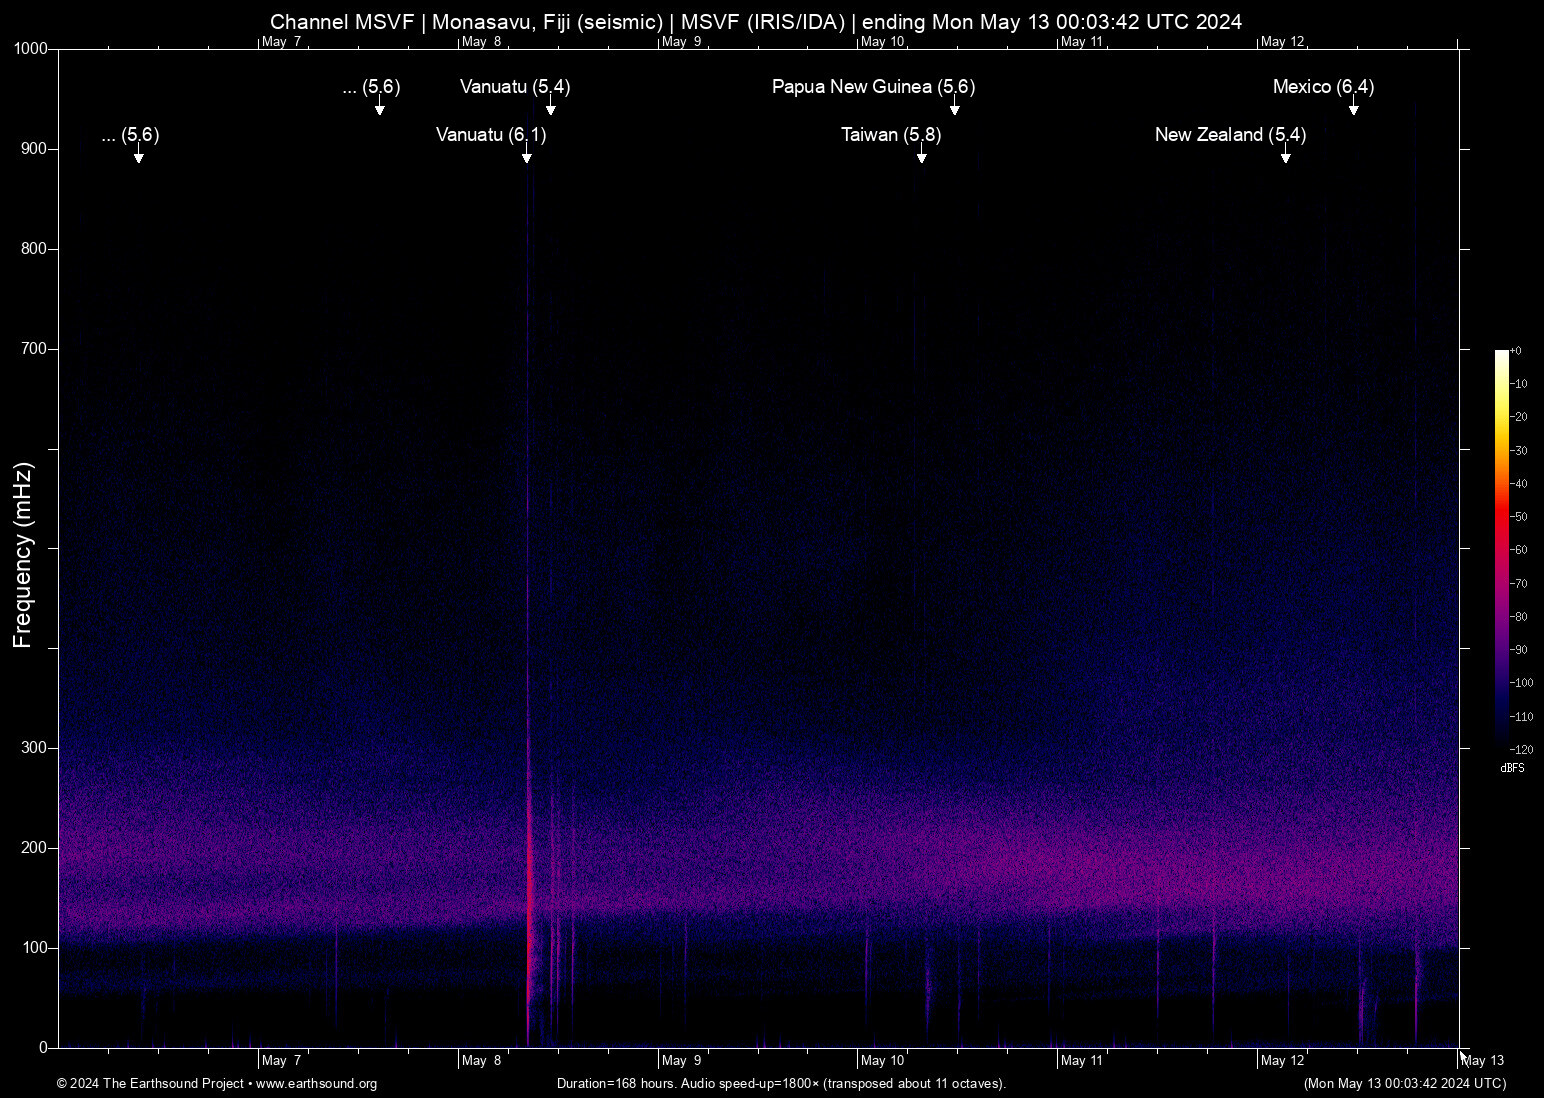Click the '+0' value on the color scale
The image size is (1544, 1098).
pos(1516,351)
